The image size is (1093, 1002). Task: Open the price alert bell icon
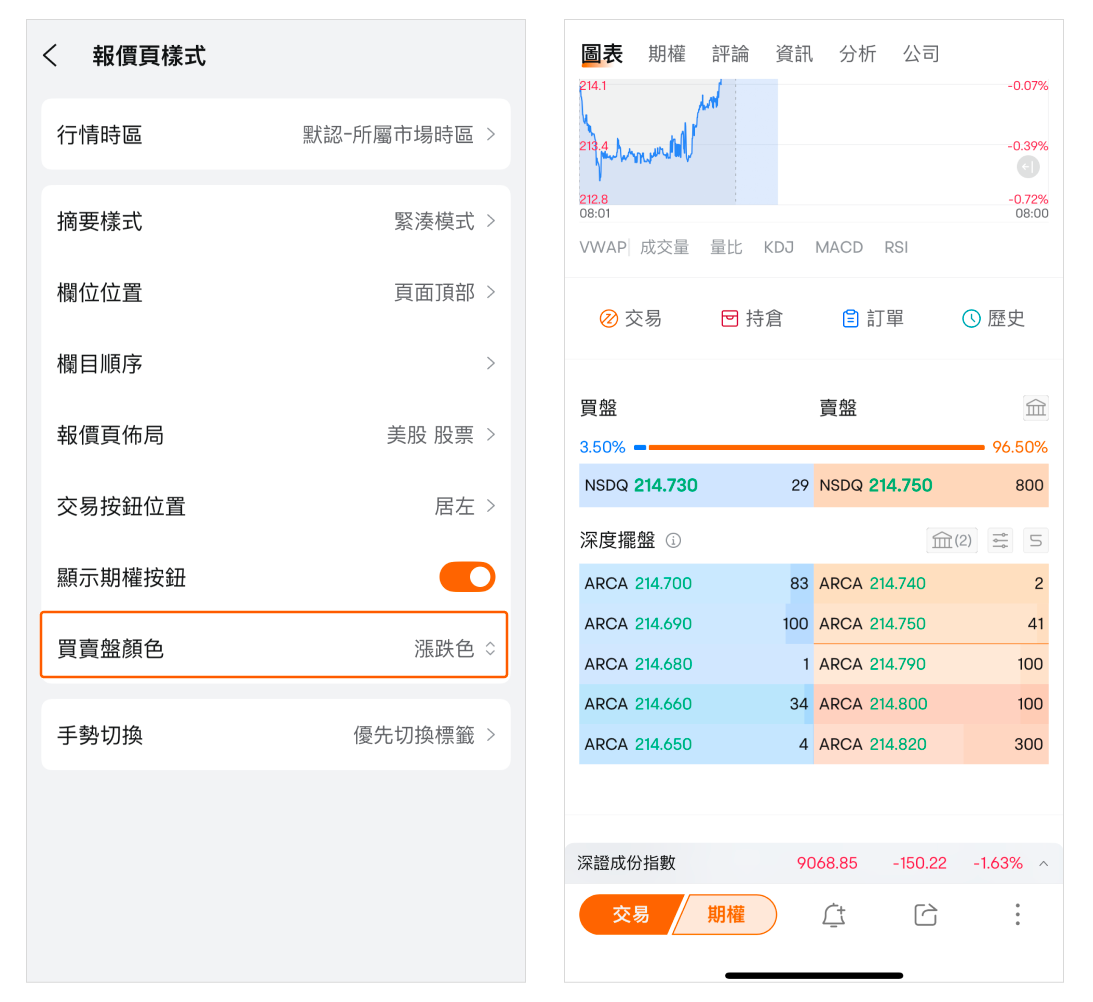pos(833,914)
